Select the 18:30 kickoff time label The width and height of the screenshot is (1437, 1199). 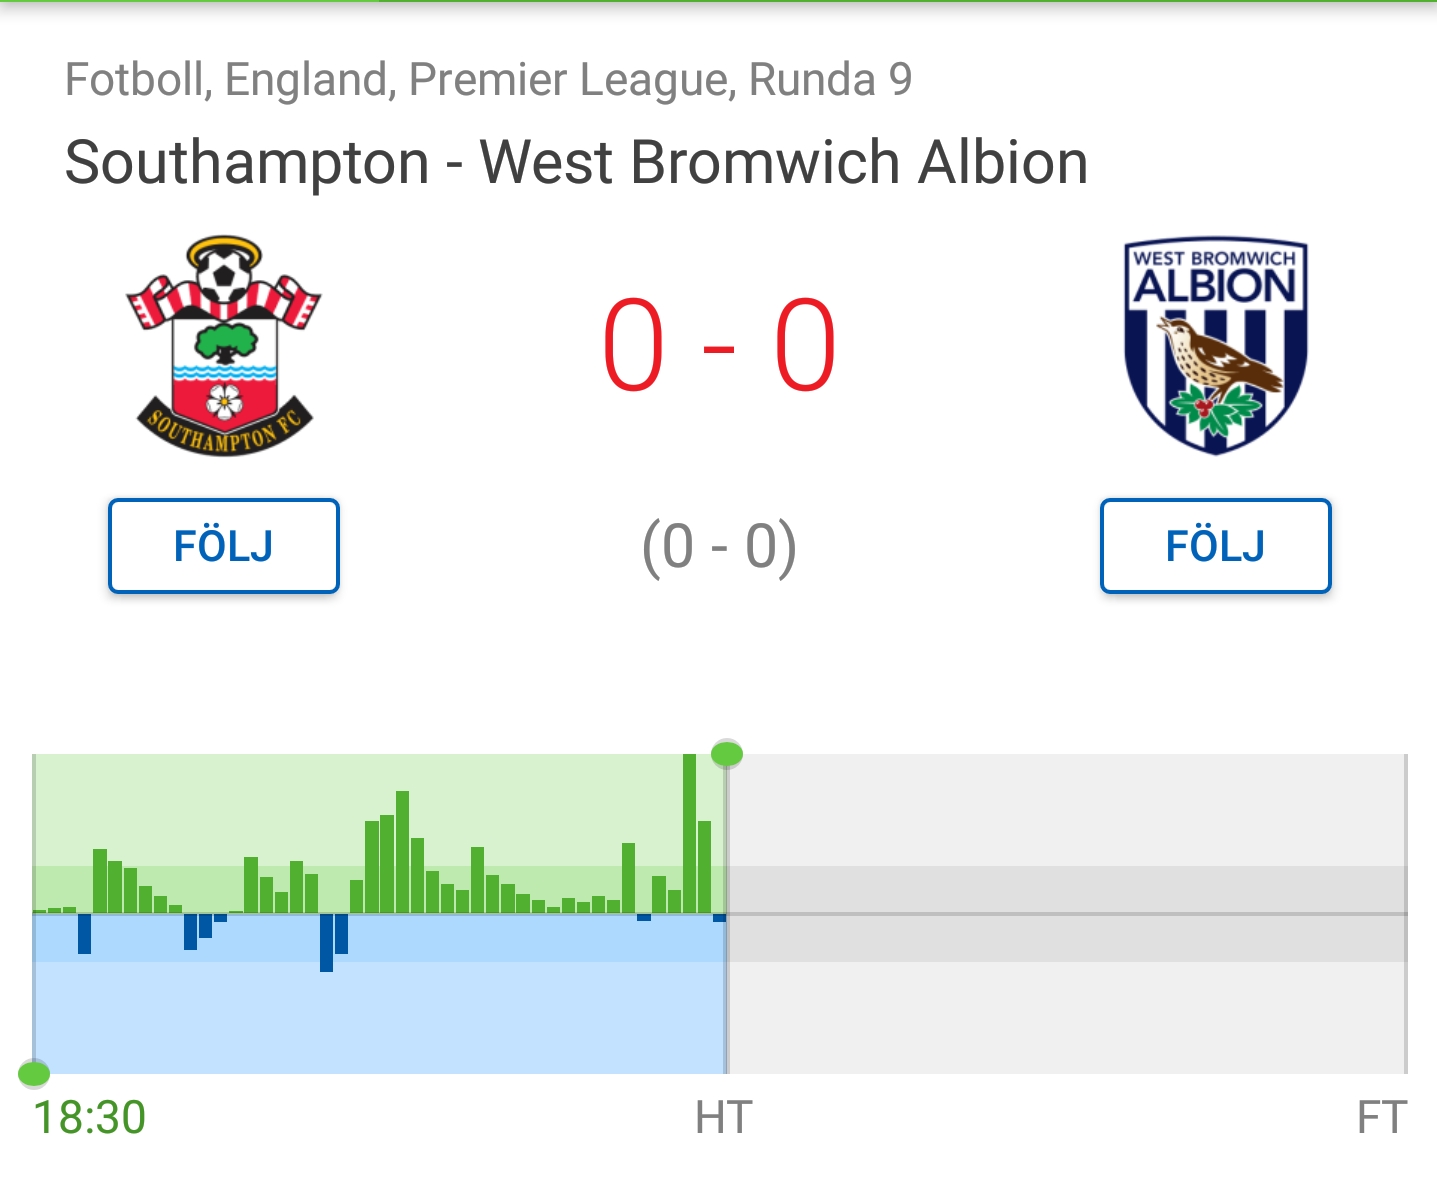[90, 1117]
